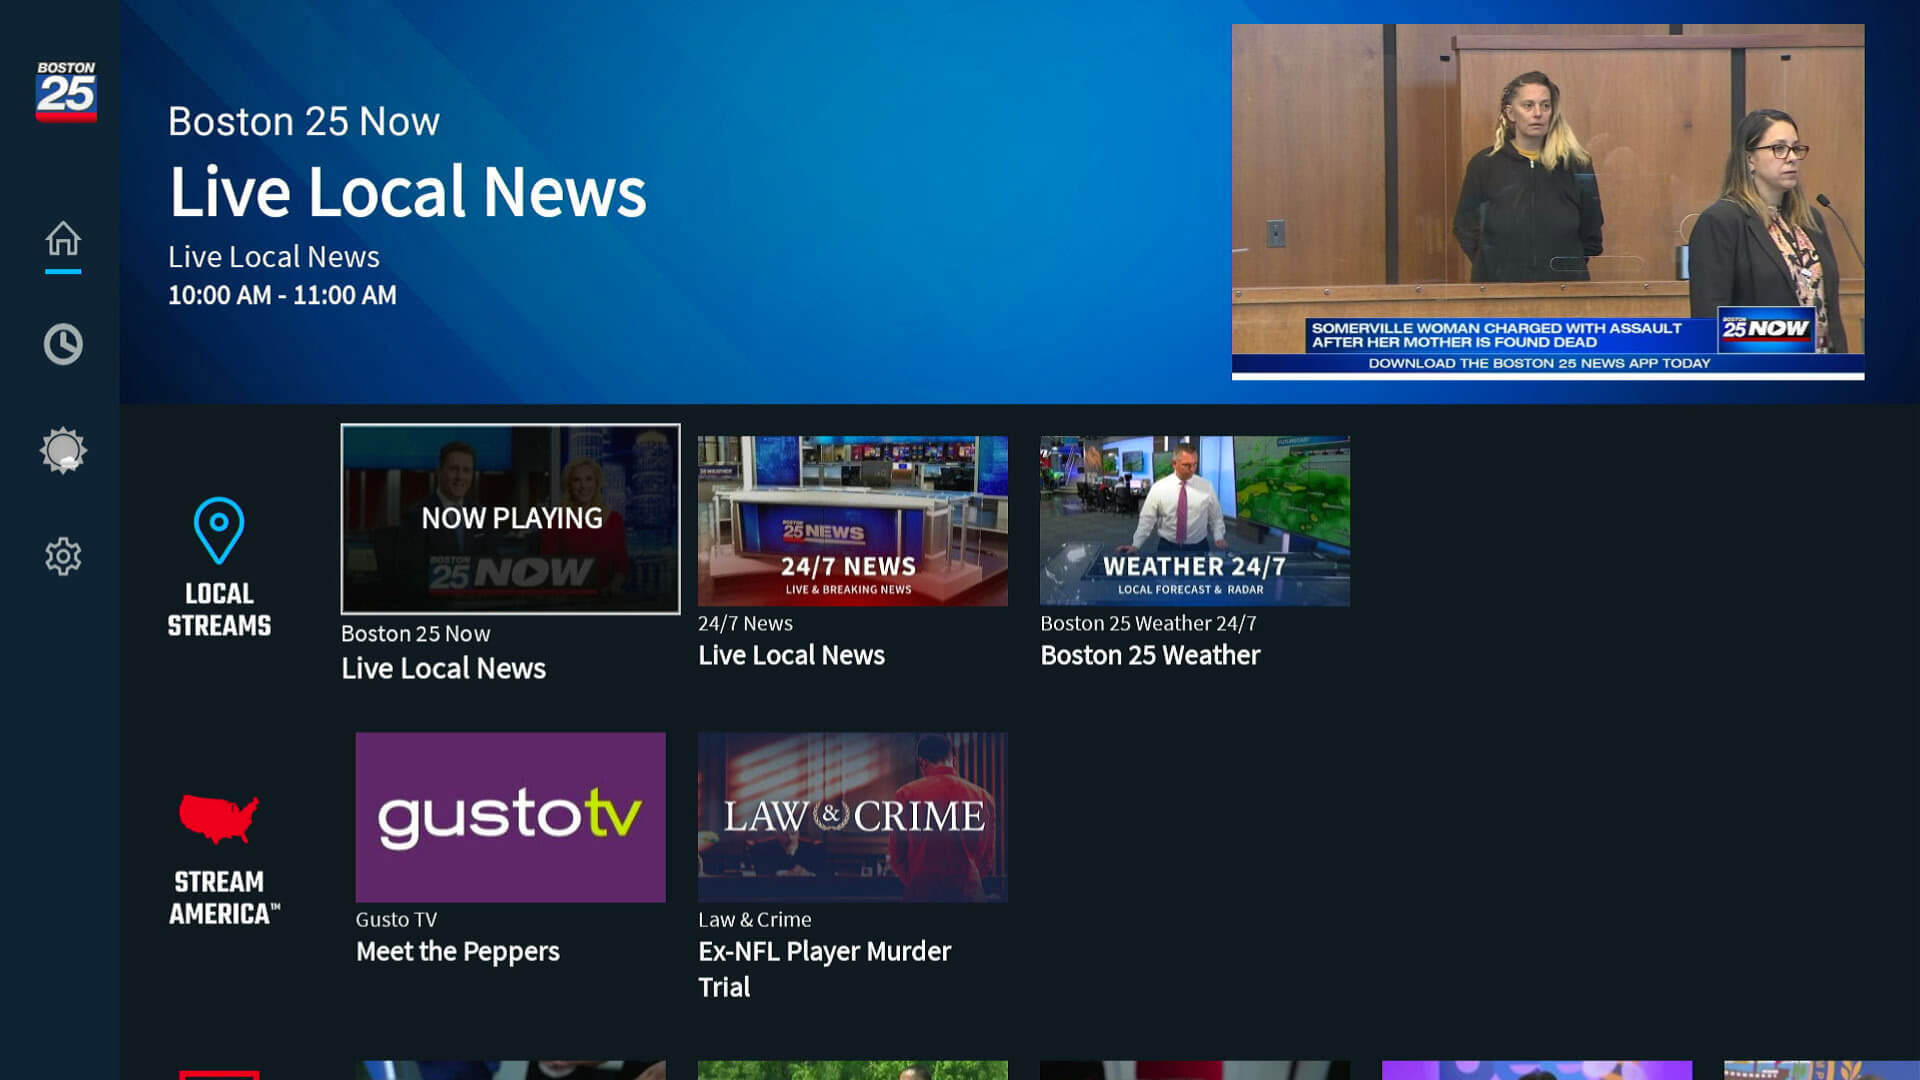Play the 24/7 News stream thumbnail

852,520
